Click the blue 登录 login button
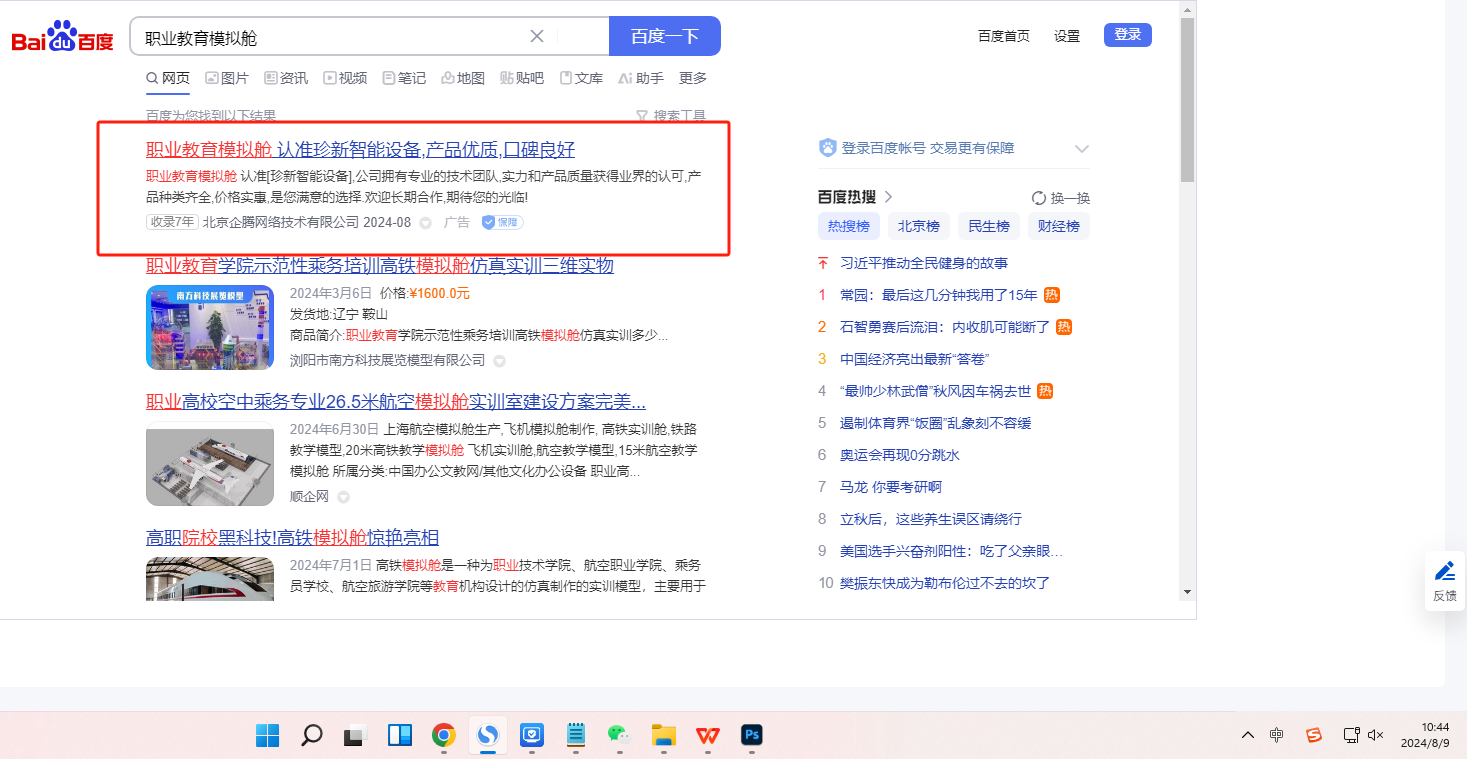The image size is (1467, 759). (1127, 35)
